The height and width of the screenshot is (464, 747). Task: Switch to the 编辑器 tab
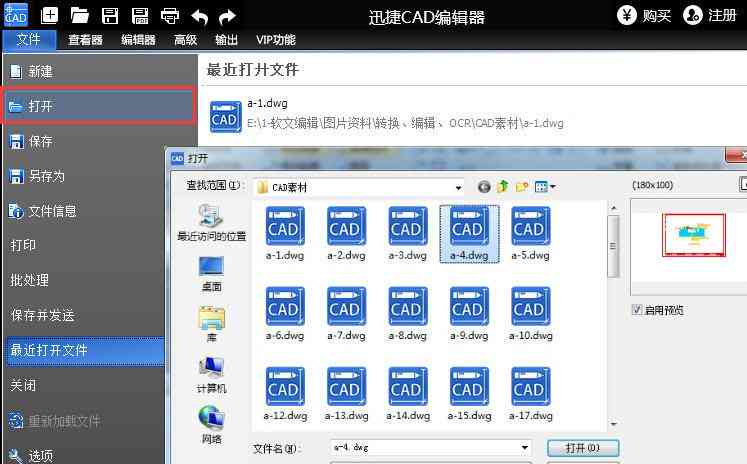tap(138, 40)
